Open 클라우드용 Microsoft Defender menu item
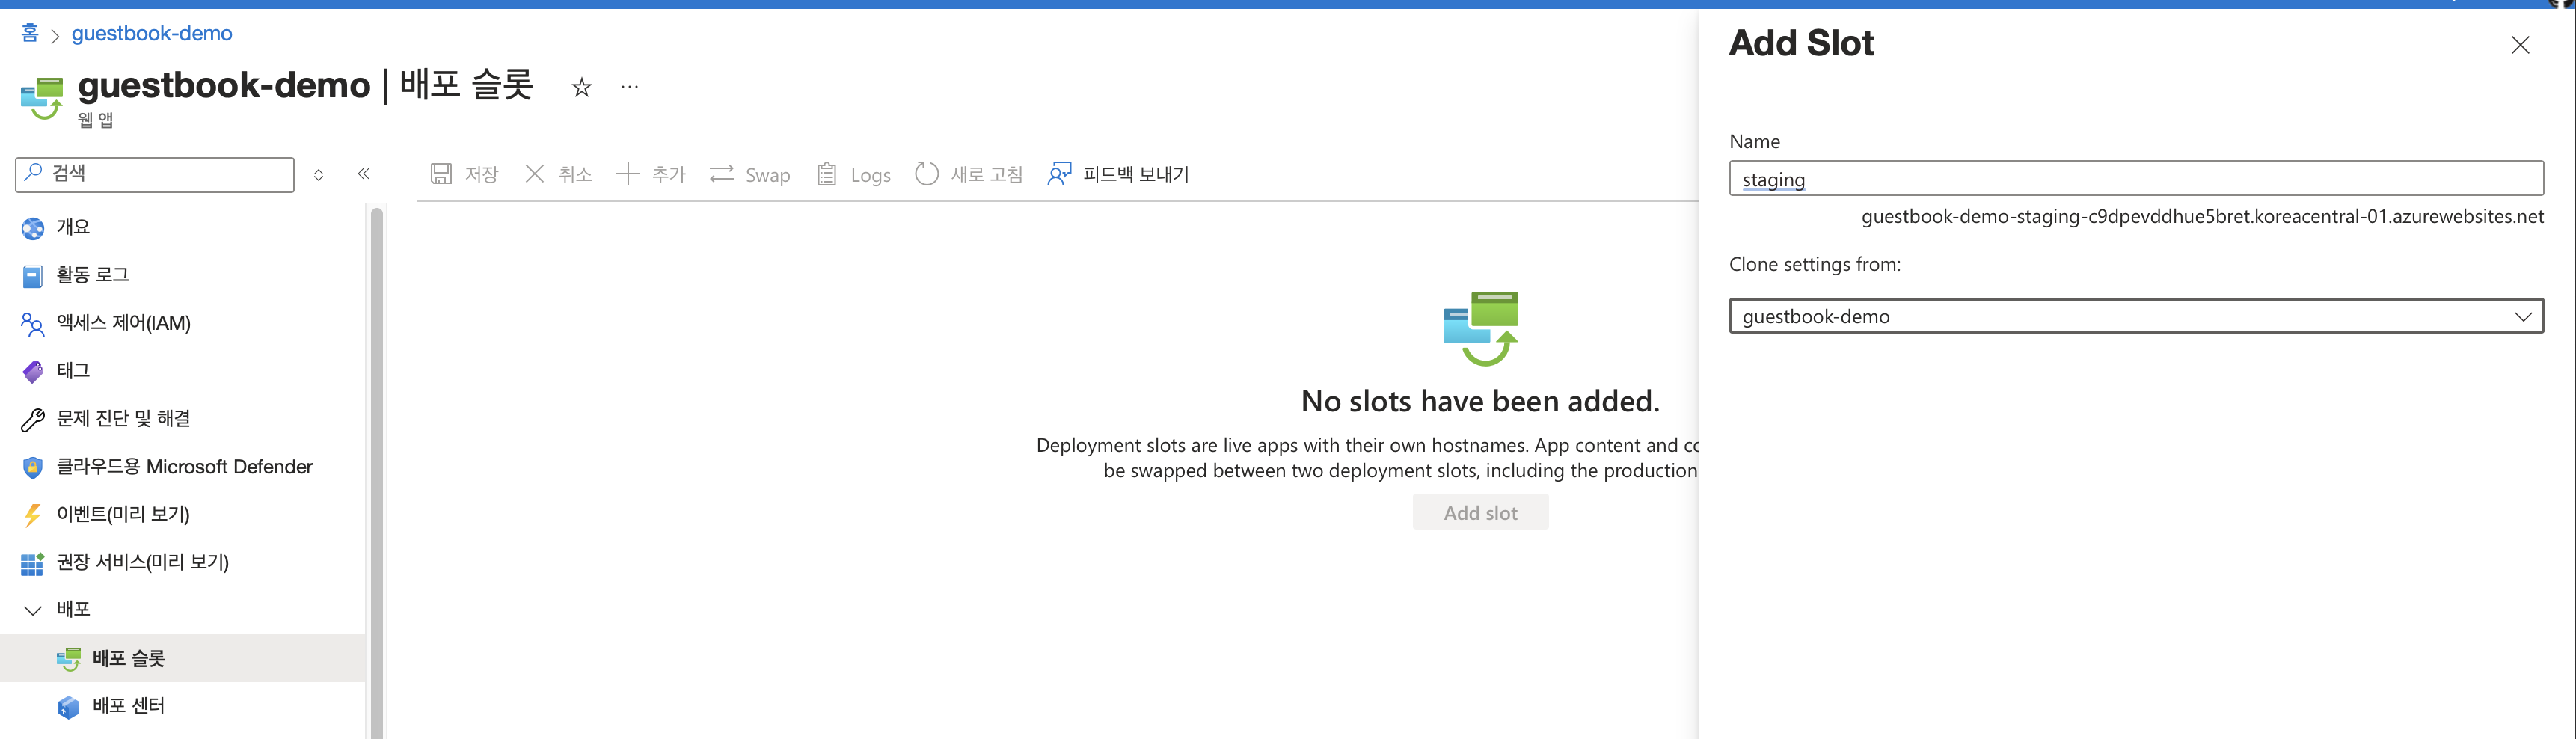 pyautogui.click(x=183, y=467)
